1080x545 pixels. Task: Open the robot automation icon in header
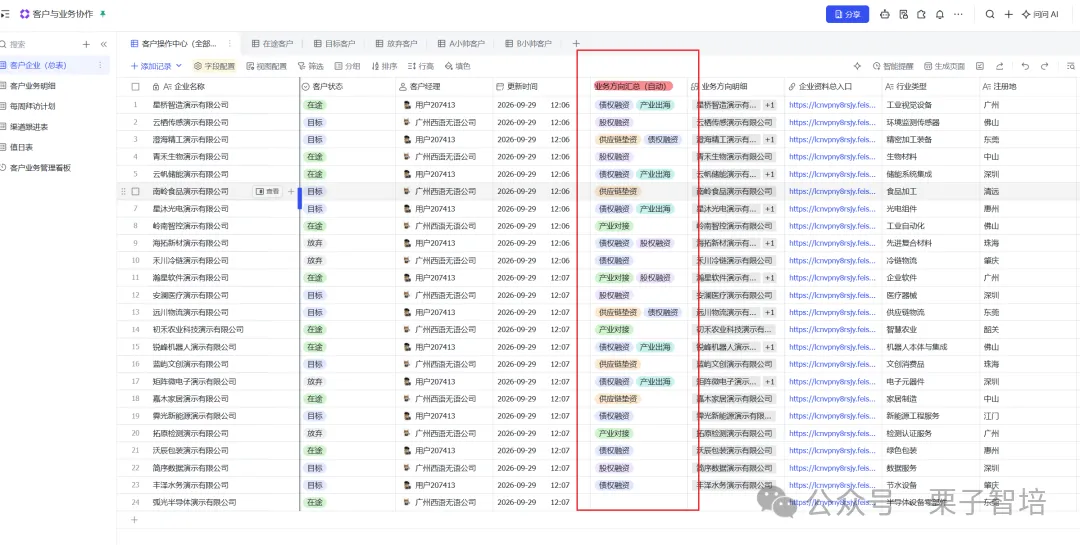point(885,14)
